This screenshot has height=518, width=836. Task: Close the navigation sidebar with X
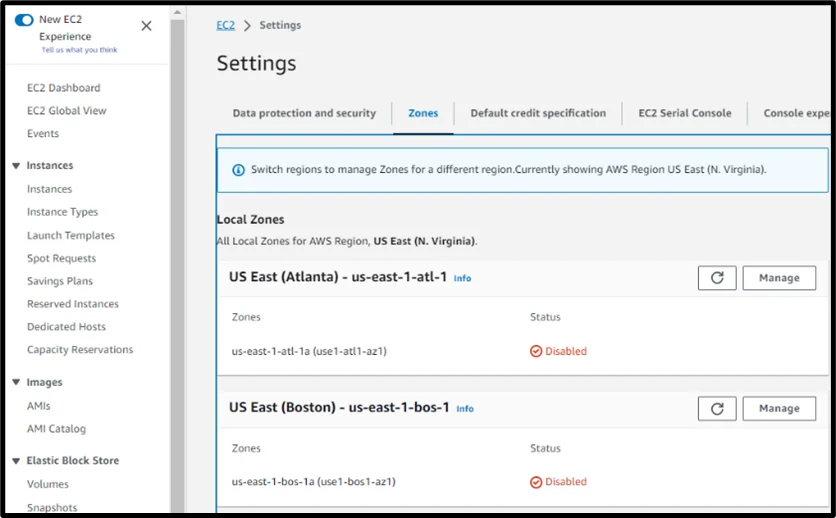tap(146, 26)
